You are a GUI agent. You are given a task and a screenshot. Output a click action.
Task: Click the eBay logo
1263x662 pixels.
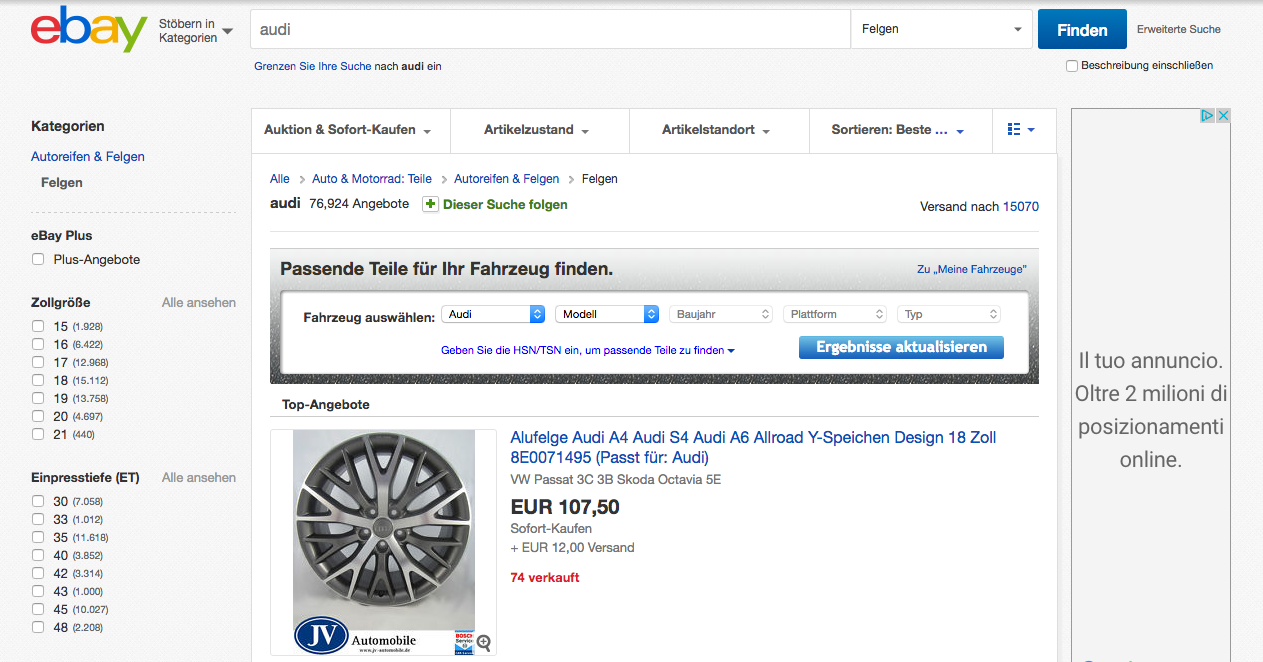click(x=89, y=29)
